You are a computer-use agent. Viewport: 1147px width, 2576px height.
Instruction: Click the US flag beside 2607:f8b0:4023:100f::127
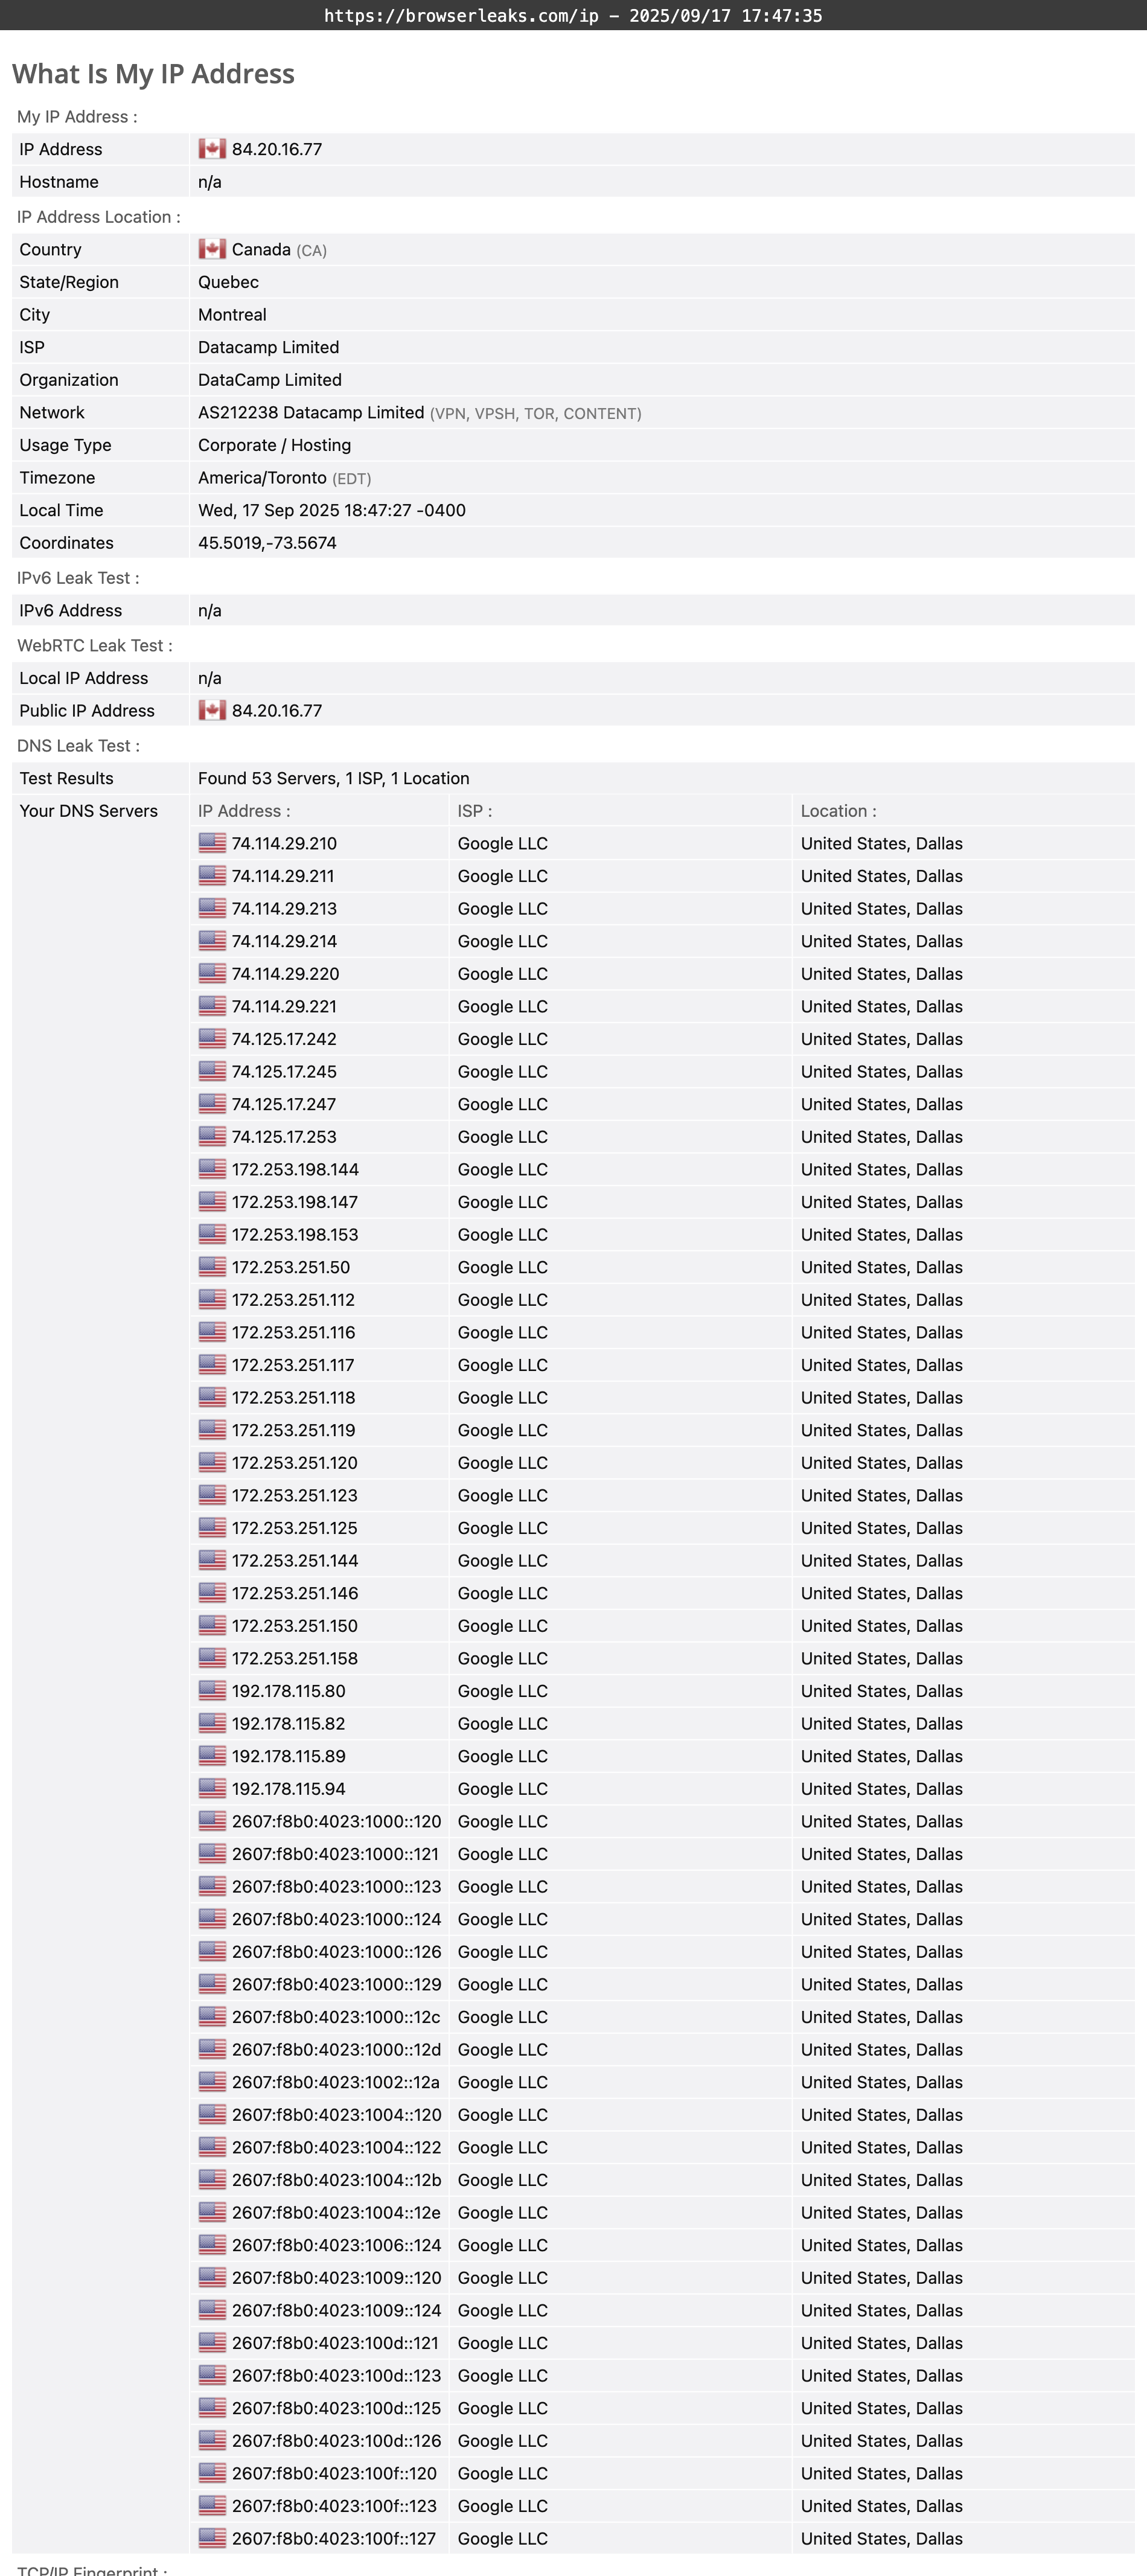tap(212, 2539)
